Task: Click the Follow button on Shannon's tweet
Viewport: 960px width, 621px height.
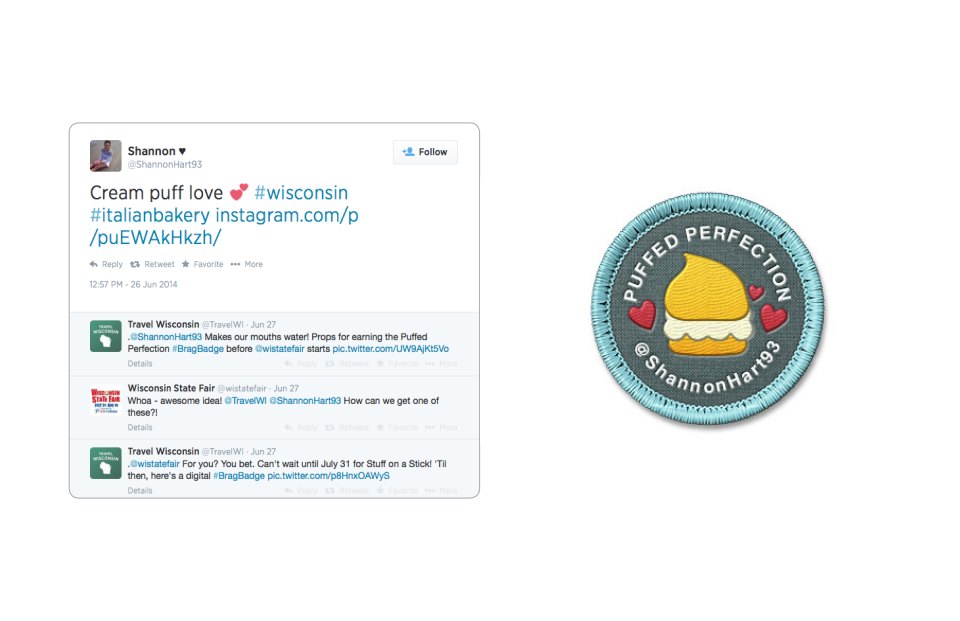Action: click(x=425, y=152)
